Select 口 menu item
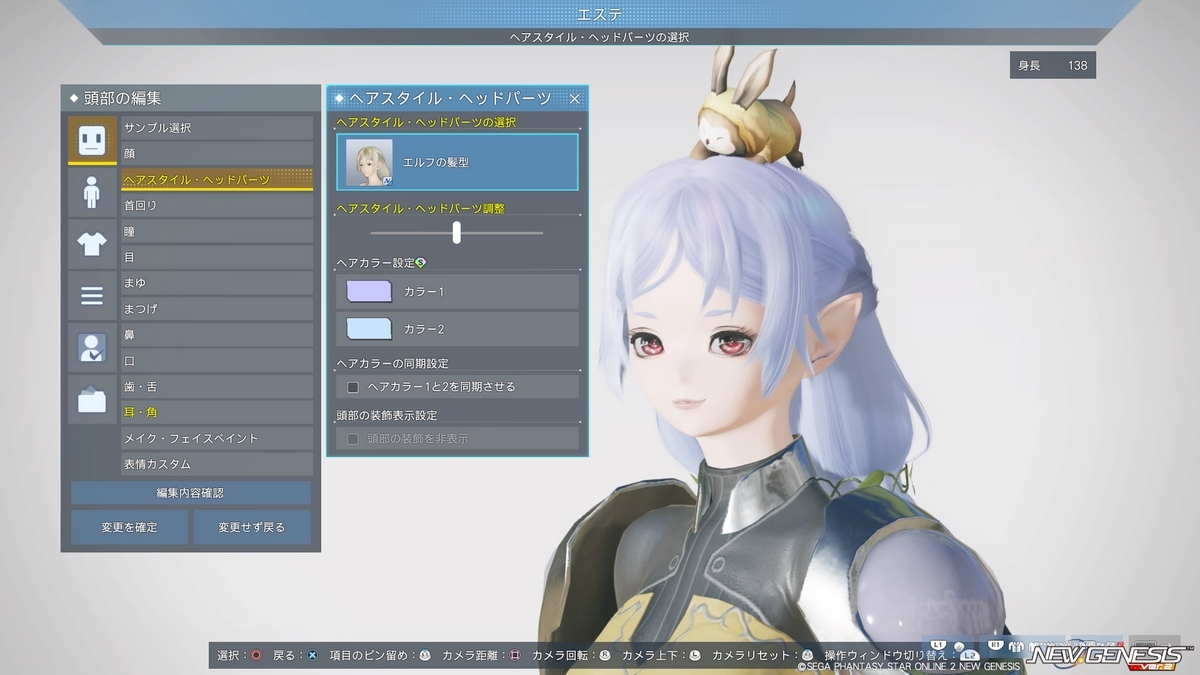Screen dimensions: 1200x675 coord(217,361)
